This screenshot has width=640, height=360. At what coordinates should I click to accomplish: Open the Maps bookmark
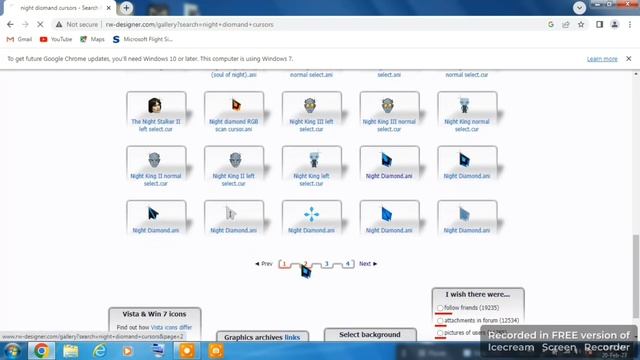(x=92, y=39)
